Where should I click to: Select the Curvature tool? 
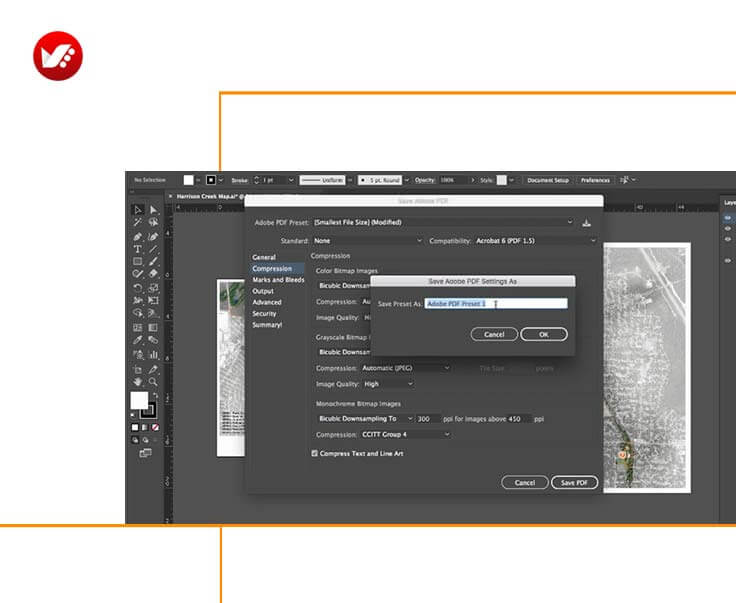pyautogui.click(x=153, y=236)
